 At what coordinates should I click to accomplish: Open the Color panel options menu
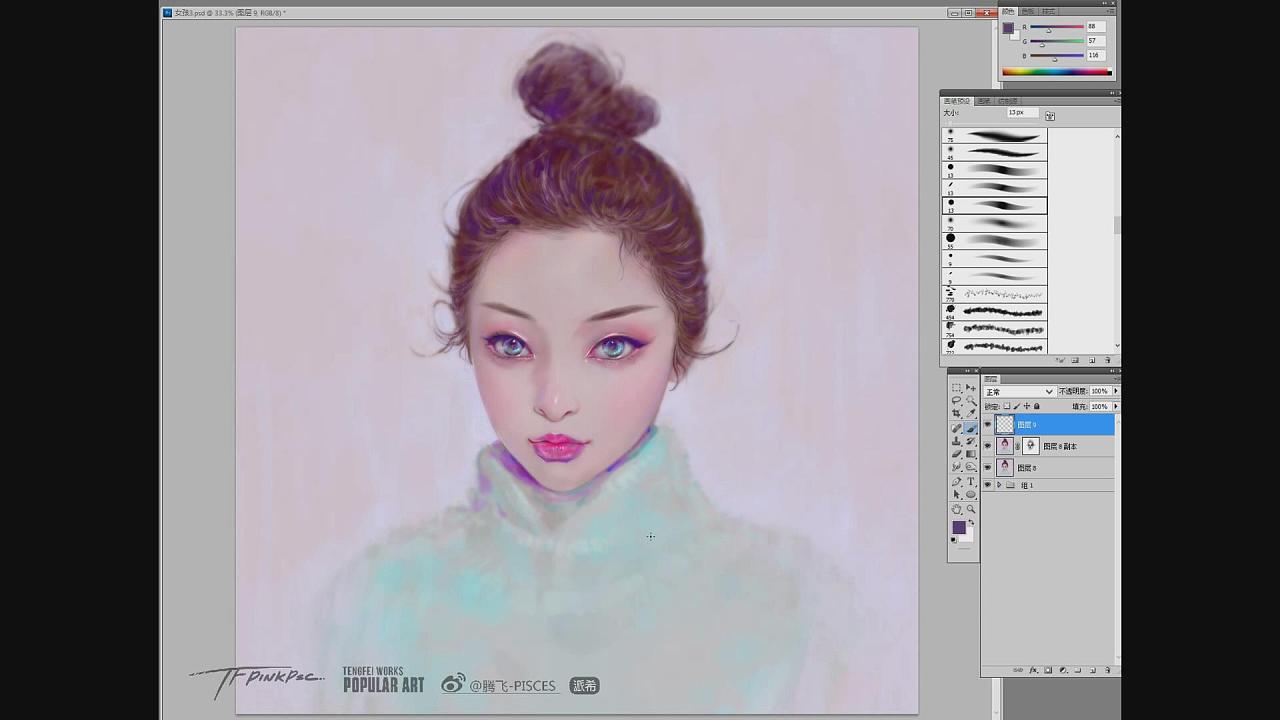pos(1111,11)
